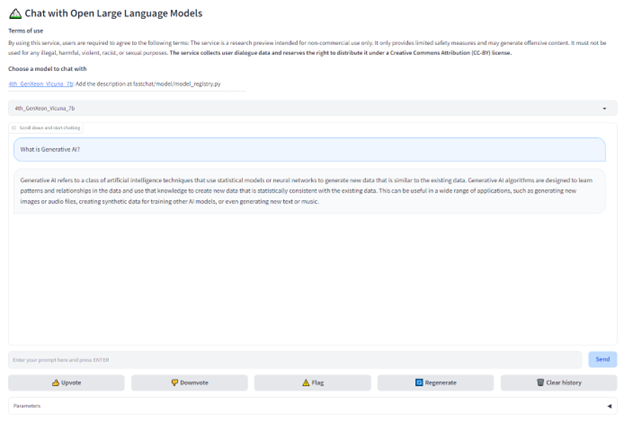Focus the prompt text input field
Image resolution: width=624 pixels, height=422 pixels.
(295, 360)
